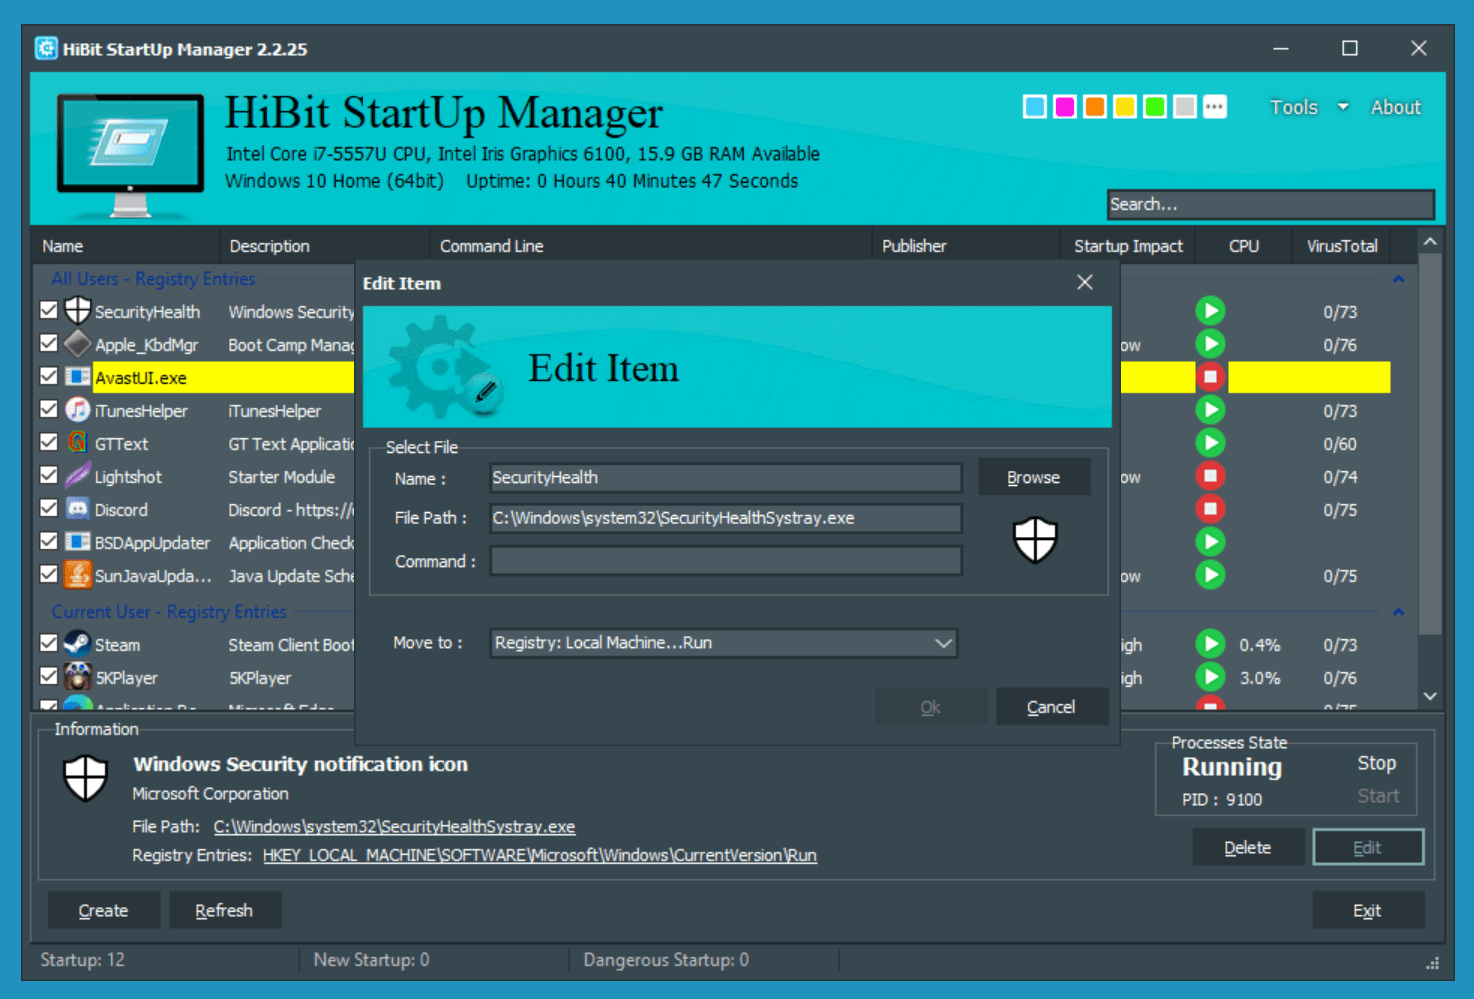Click the Search field
The width and height of the screenshot is (1474, 999).
point(1270,204)
